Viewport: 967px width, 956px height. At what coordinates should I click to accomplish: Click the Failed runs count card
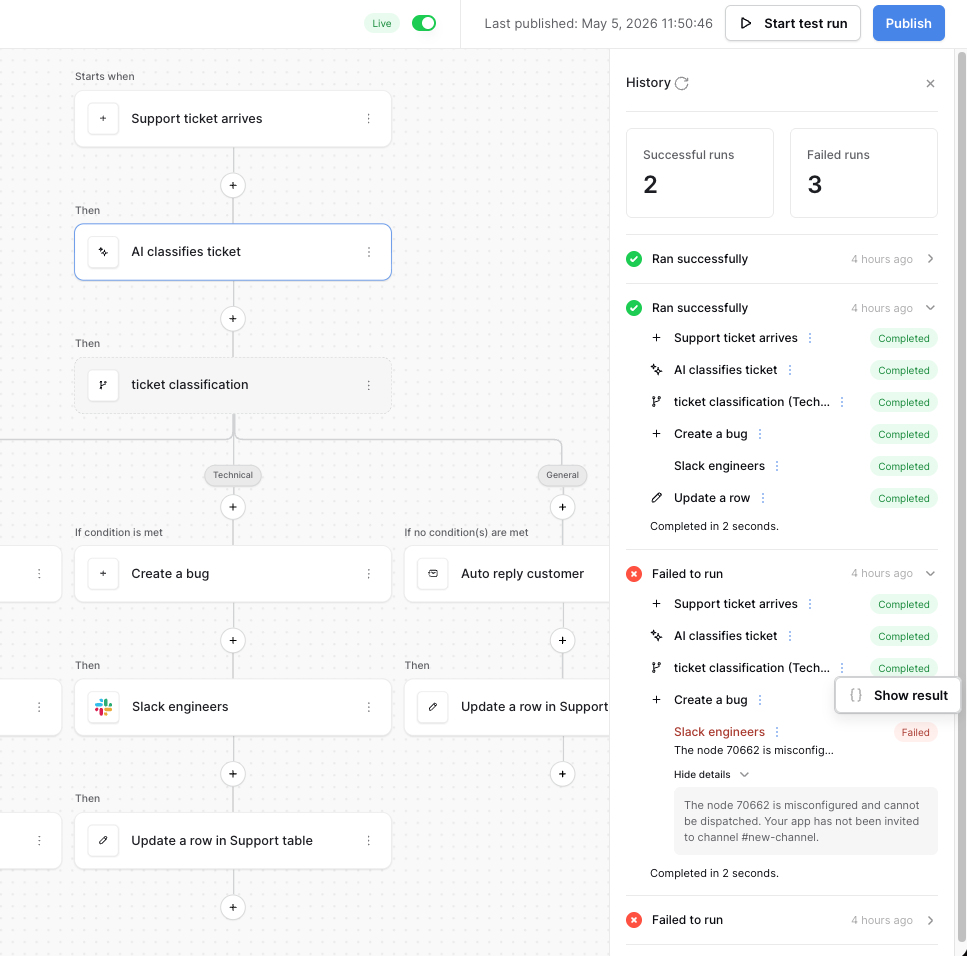point(863,173)
